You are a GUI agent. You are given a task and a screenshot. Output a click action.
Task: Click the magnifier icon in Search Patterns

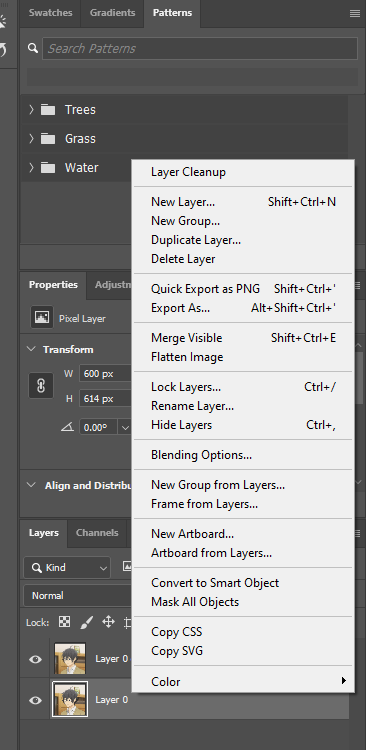[x=33, y=48]
